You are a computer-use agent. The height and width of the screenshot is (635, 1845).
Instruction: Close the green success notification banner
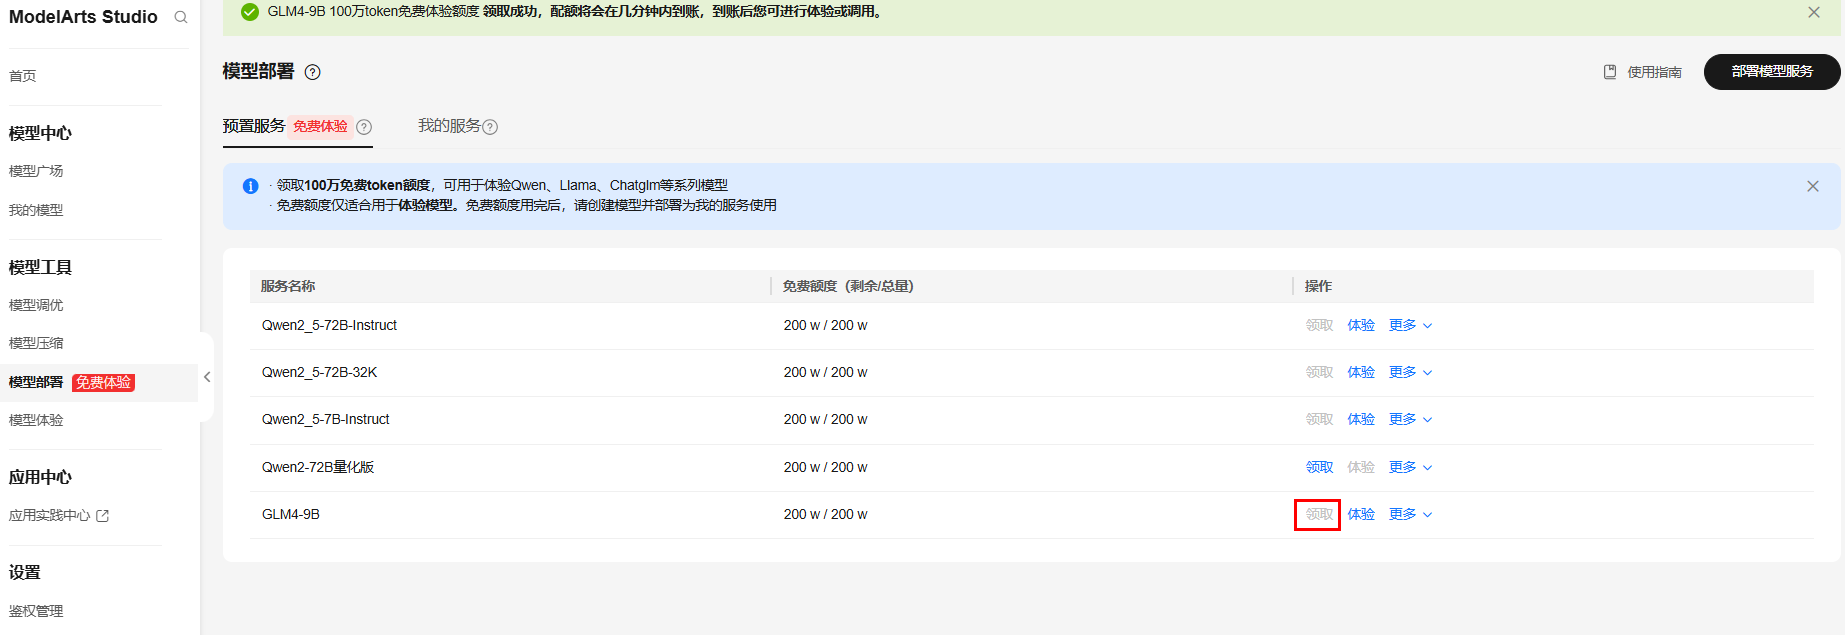point(1814,12)
